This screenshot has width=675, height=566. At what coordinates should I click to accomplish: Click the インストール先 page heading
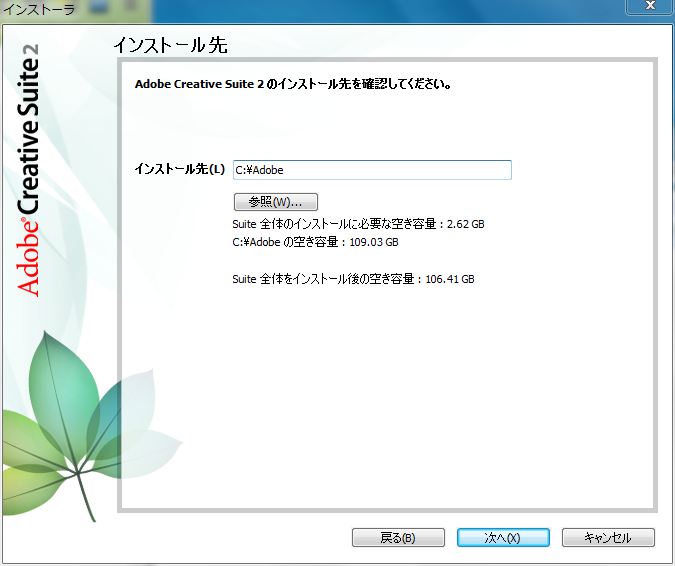(x=170, y=45)
